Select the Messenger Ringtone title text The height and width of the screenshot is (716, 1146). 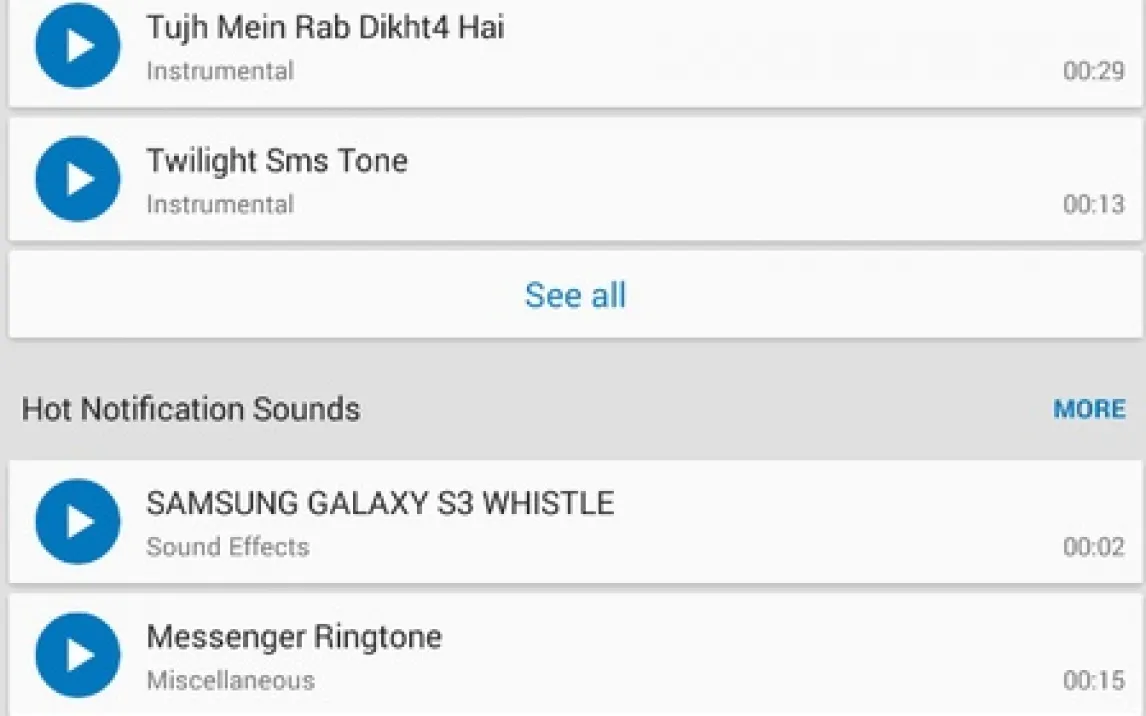[294, 637]
